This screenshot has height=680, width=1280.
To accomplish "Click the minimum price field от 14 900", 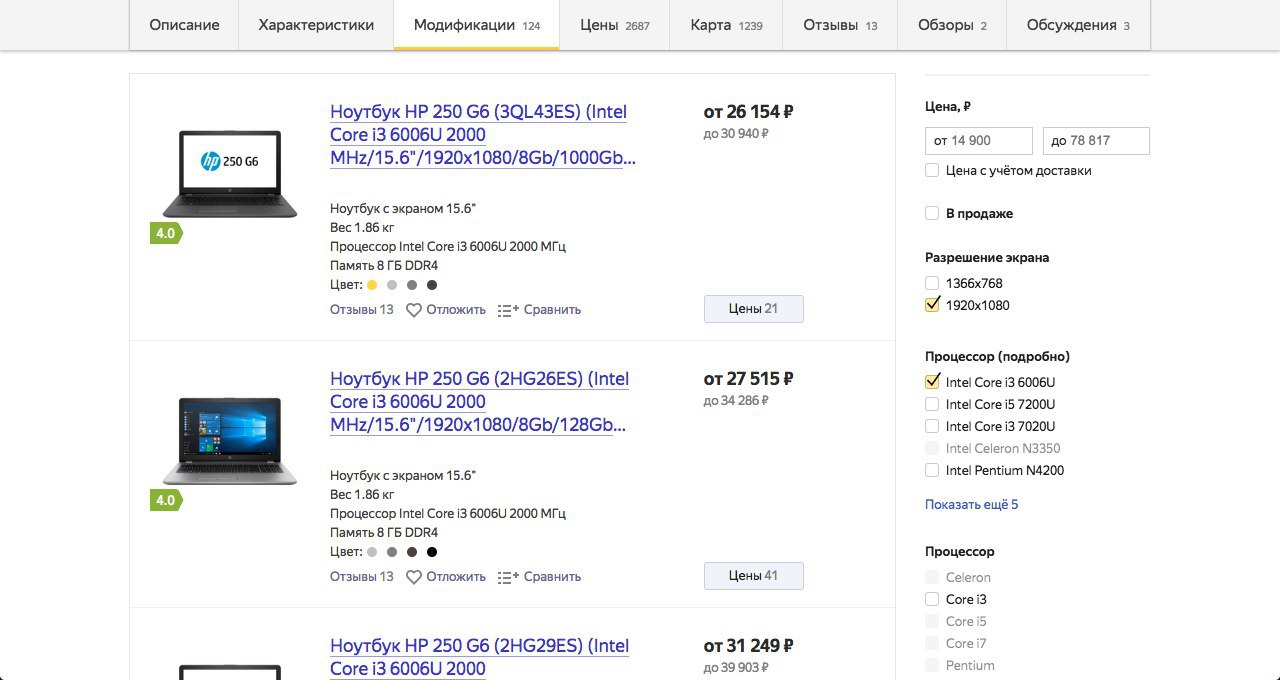I will click(x=979, y=141).
